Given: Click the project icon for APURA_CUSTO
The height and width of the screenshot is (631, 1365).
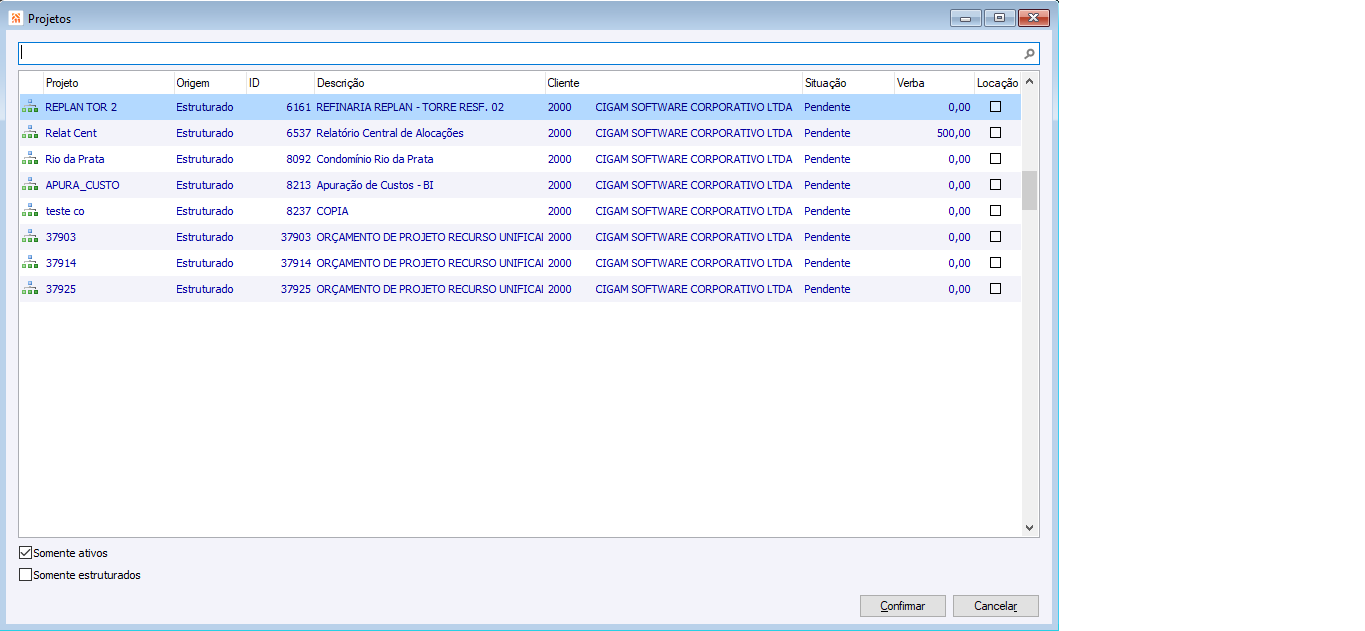Looking at the screenshot, I should pyautogui.click(x=30, y=185).
